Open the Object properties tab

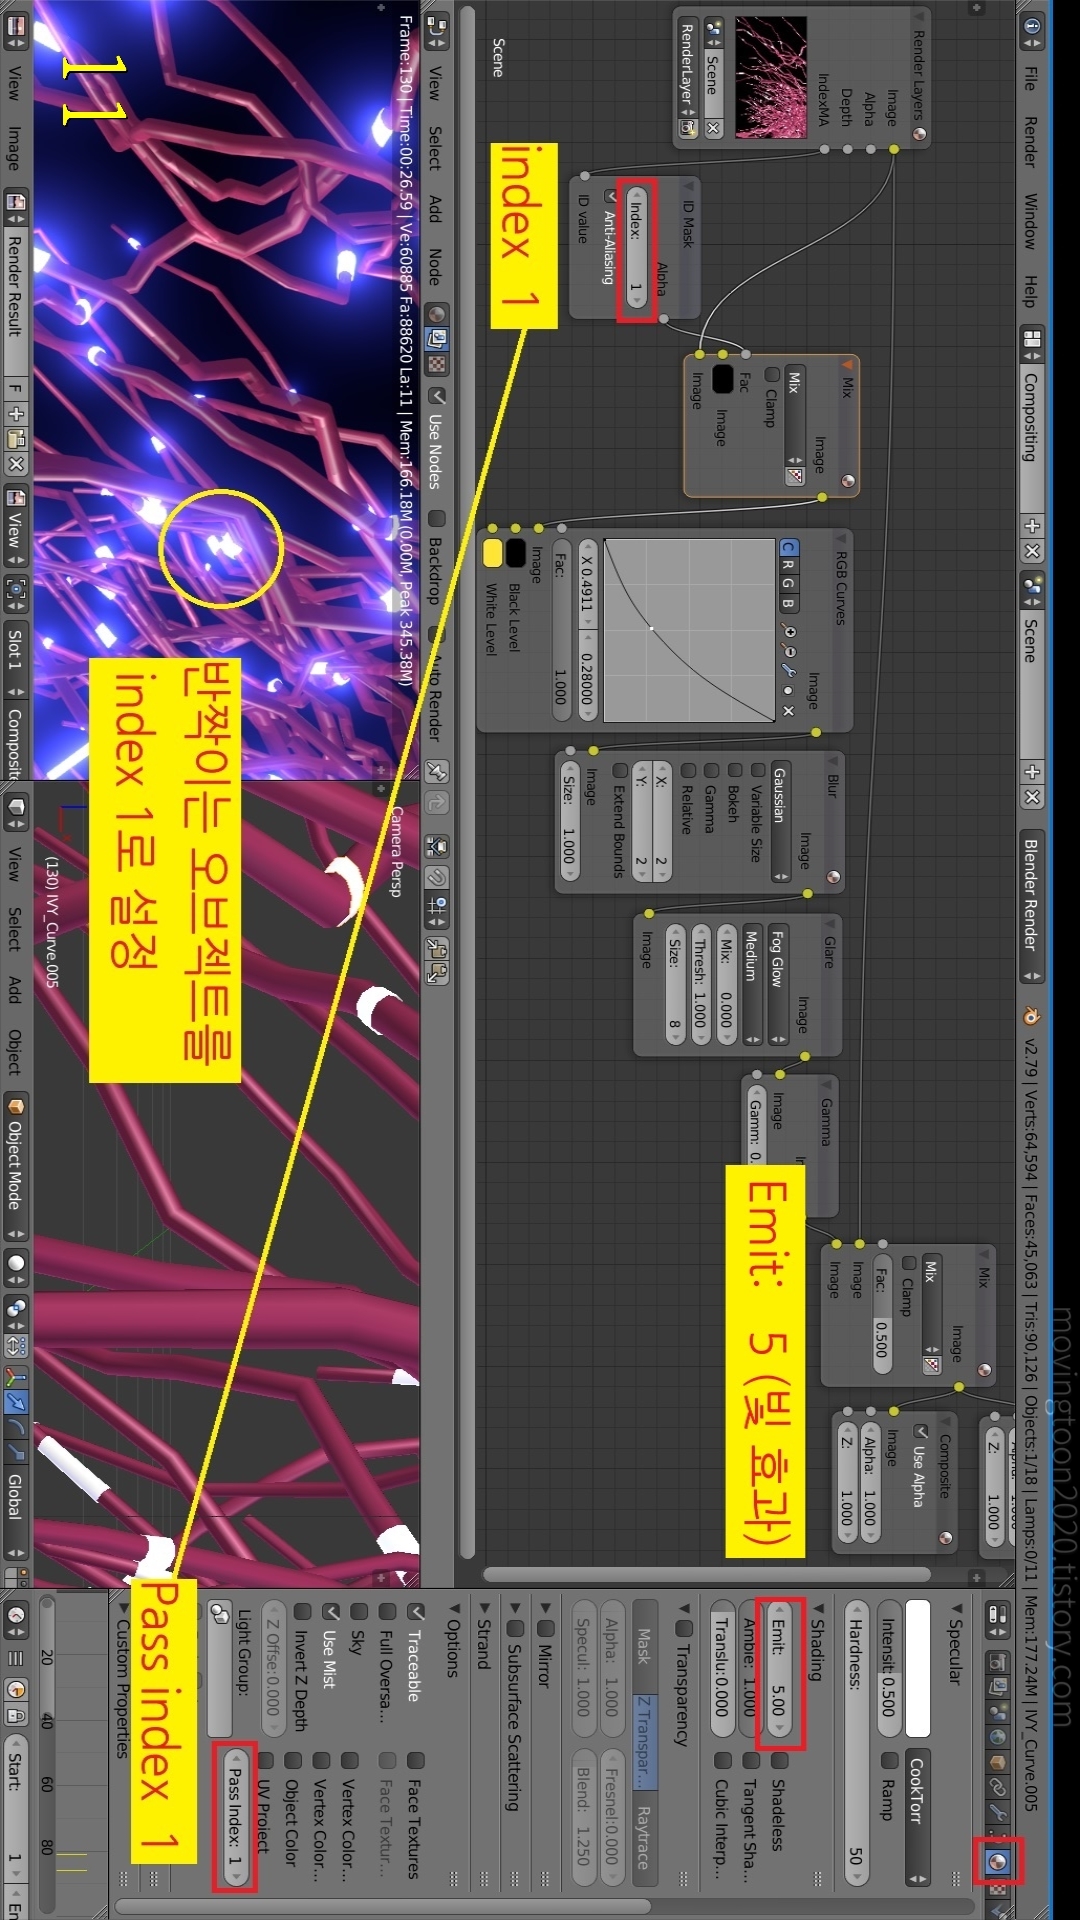(997, 1762)
